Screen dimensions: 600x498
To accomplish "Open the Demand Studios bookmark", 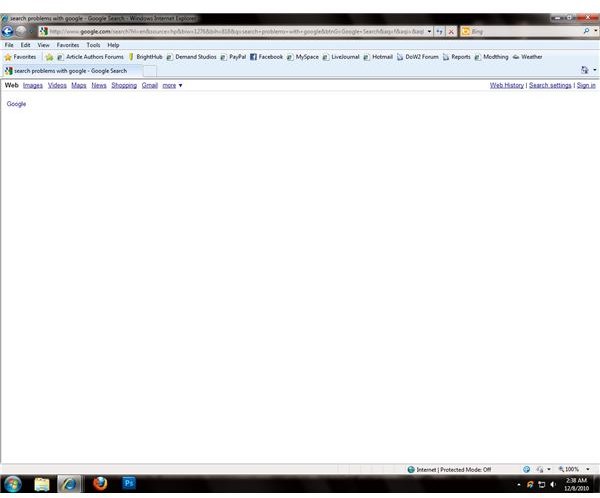I will point(191,57).
